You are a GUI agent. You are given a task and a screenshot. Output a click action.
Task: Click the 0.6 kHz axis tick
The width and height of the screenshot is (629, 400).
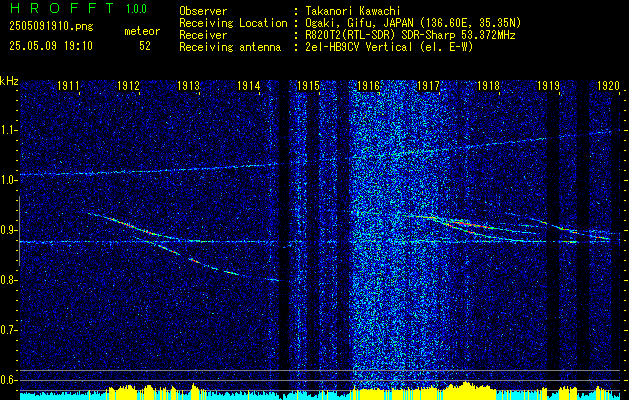pyautogui.click(x=8, y=380)
